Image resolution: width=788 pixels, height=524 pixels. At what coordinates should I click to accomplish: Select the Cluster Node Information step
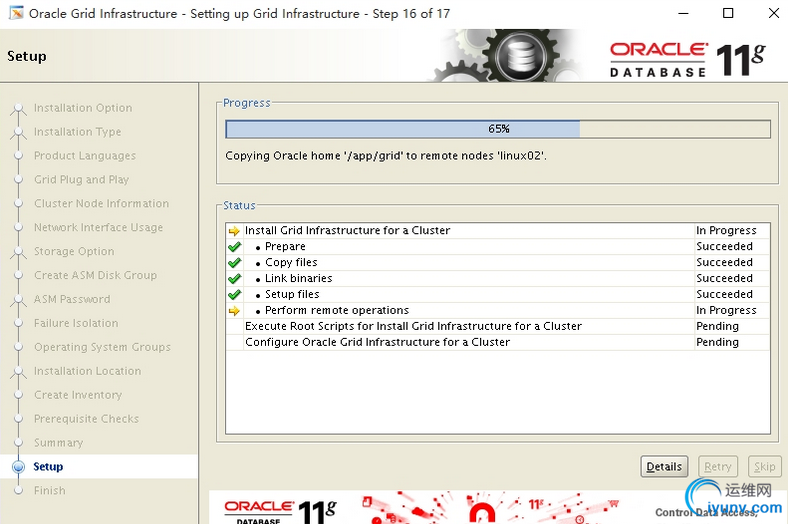pyautogui.click(x=102, y=203)
